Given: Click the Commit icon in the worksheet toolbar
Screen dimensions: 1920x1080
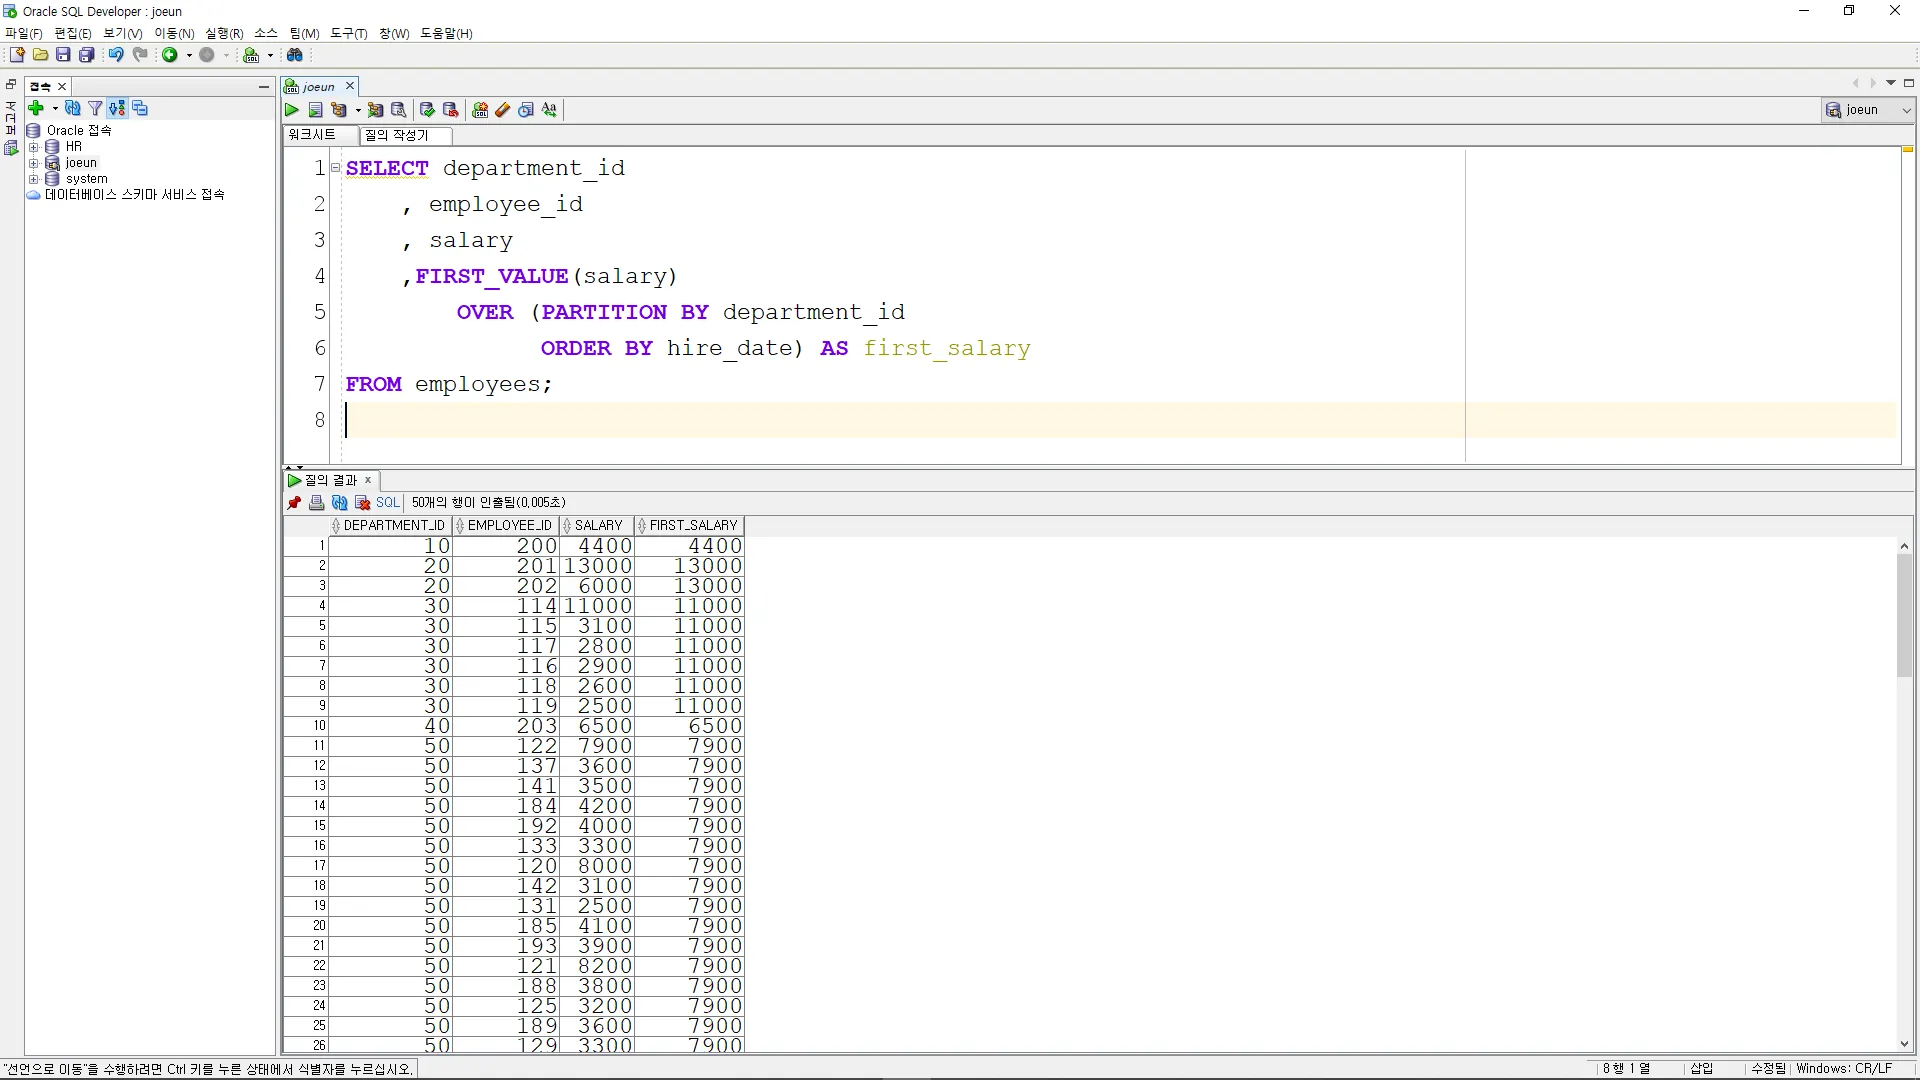Looking at the screenshot, I should coord(427,110).
